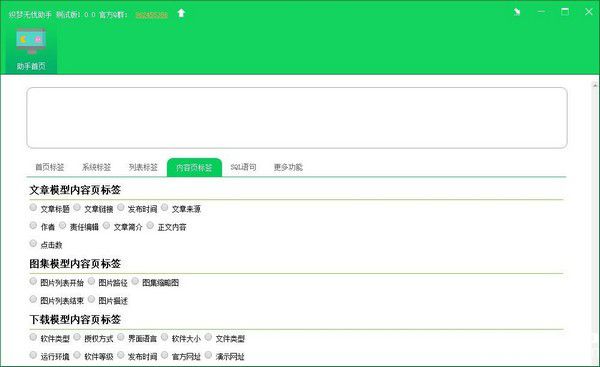
Task: Open the official QQ group number link
Action: point(152,15)
